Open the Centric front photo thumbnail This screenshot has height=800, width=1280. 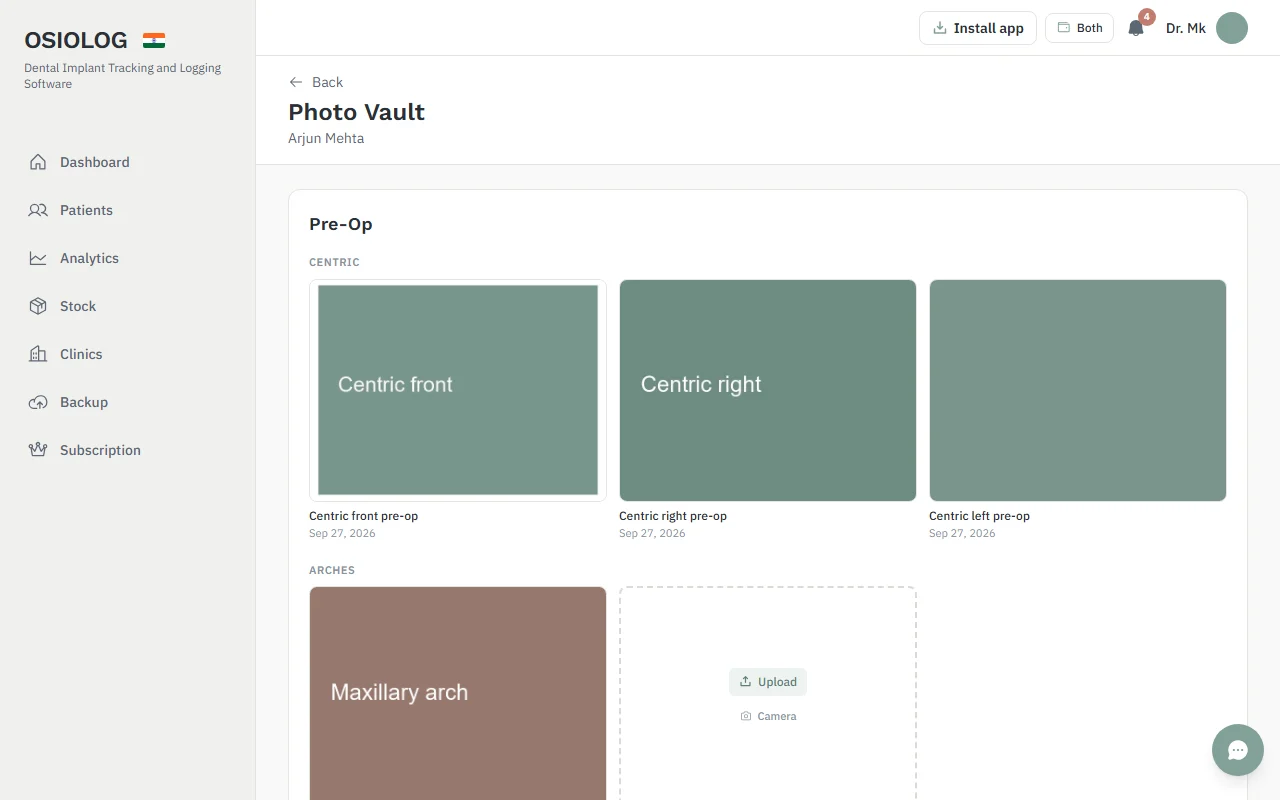coord(458,390)
